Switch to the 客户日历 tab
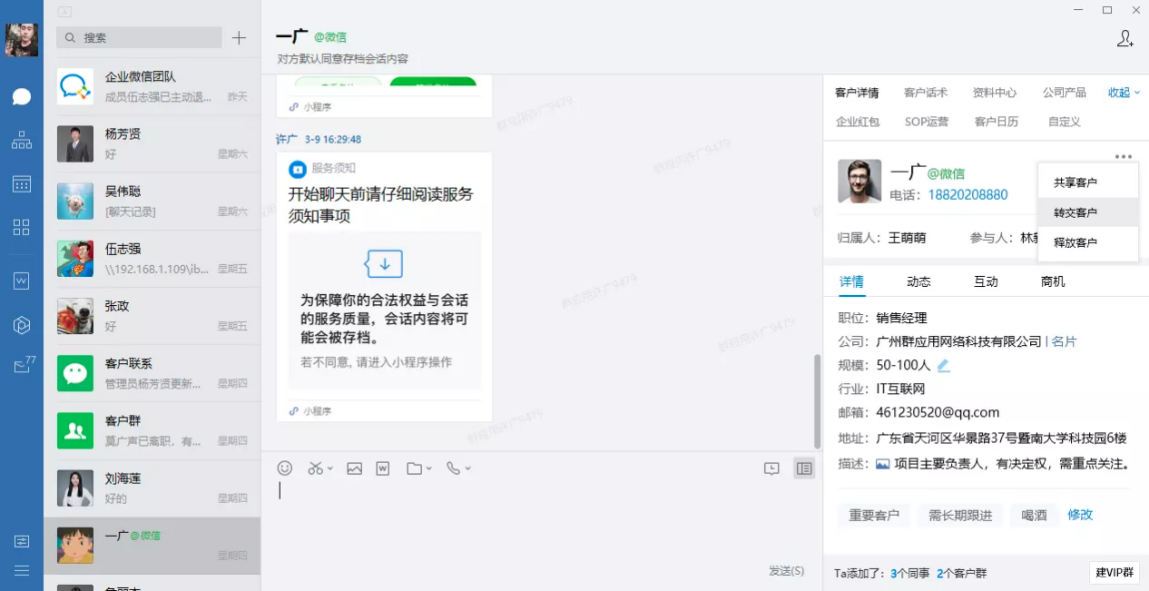 coord(996,122)
